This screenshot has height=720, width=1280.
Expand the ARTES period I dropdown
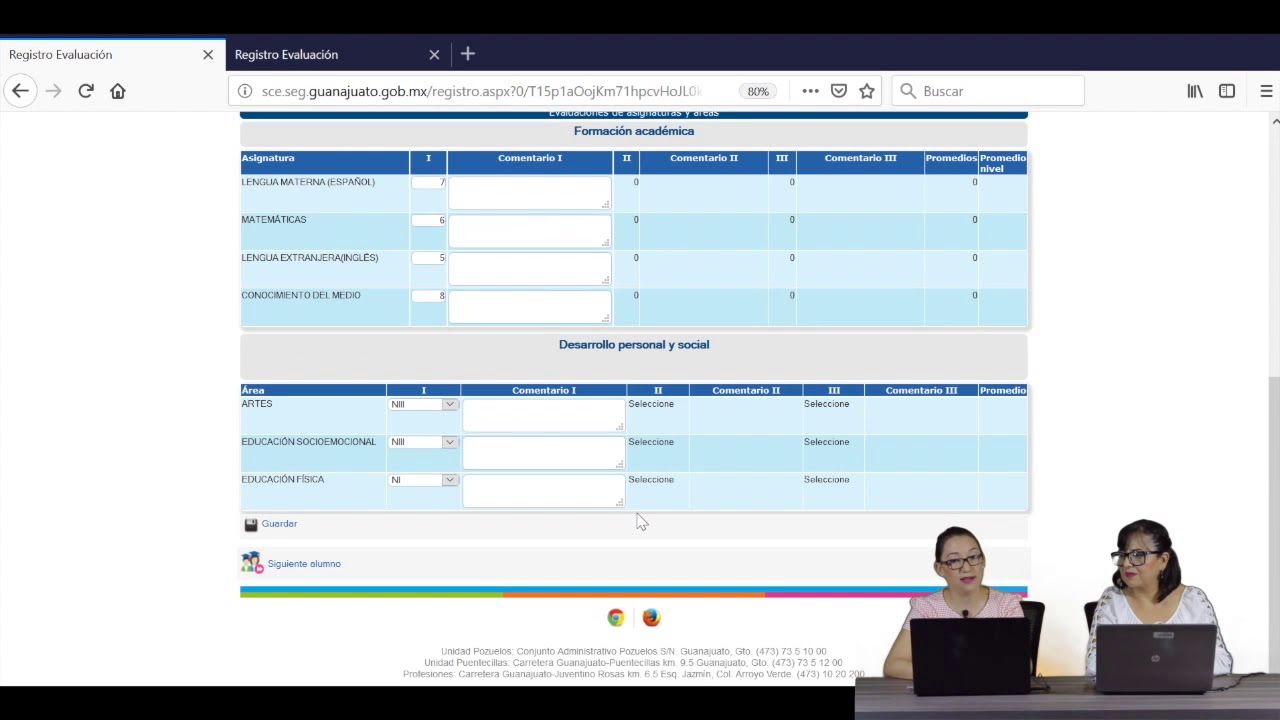click(423, 405)
